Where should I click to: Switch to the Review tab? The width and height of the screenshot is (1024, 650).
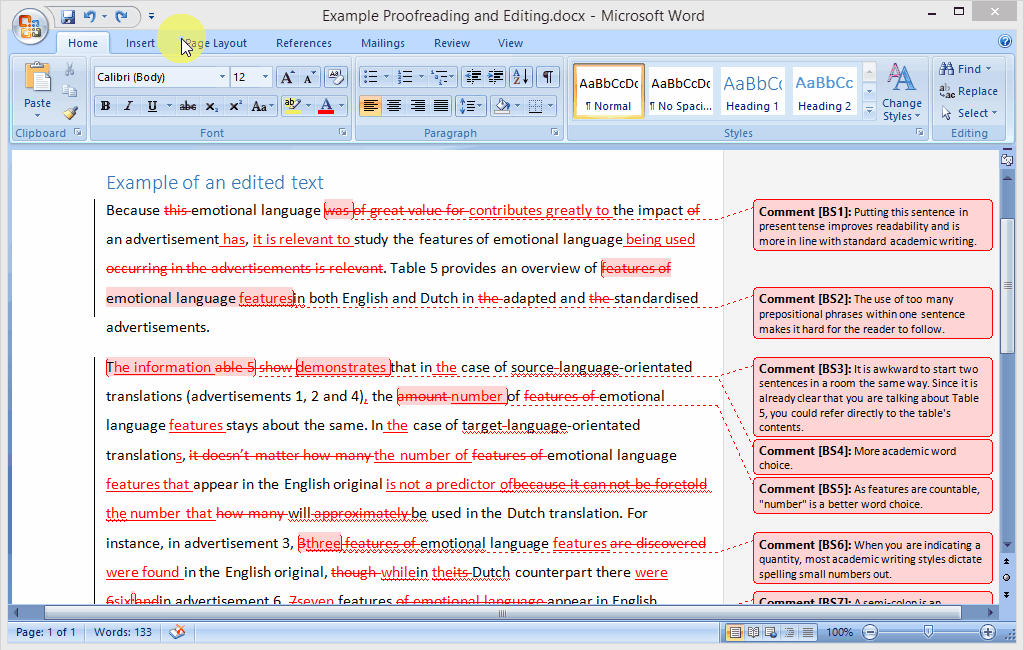(x=451, y=43)
